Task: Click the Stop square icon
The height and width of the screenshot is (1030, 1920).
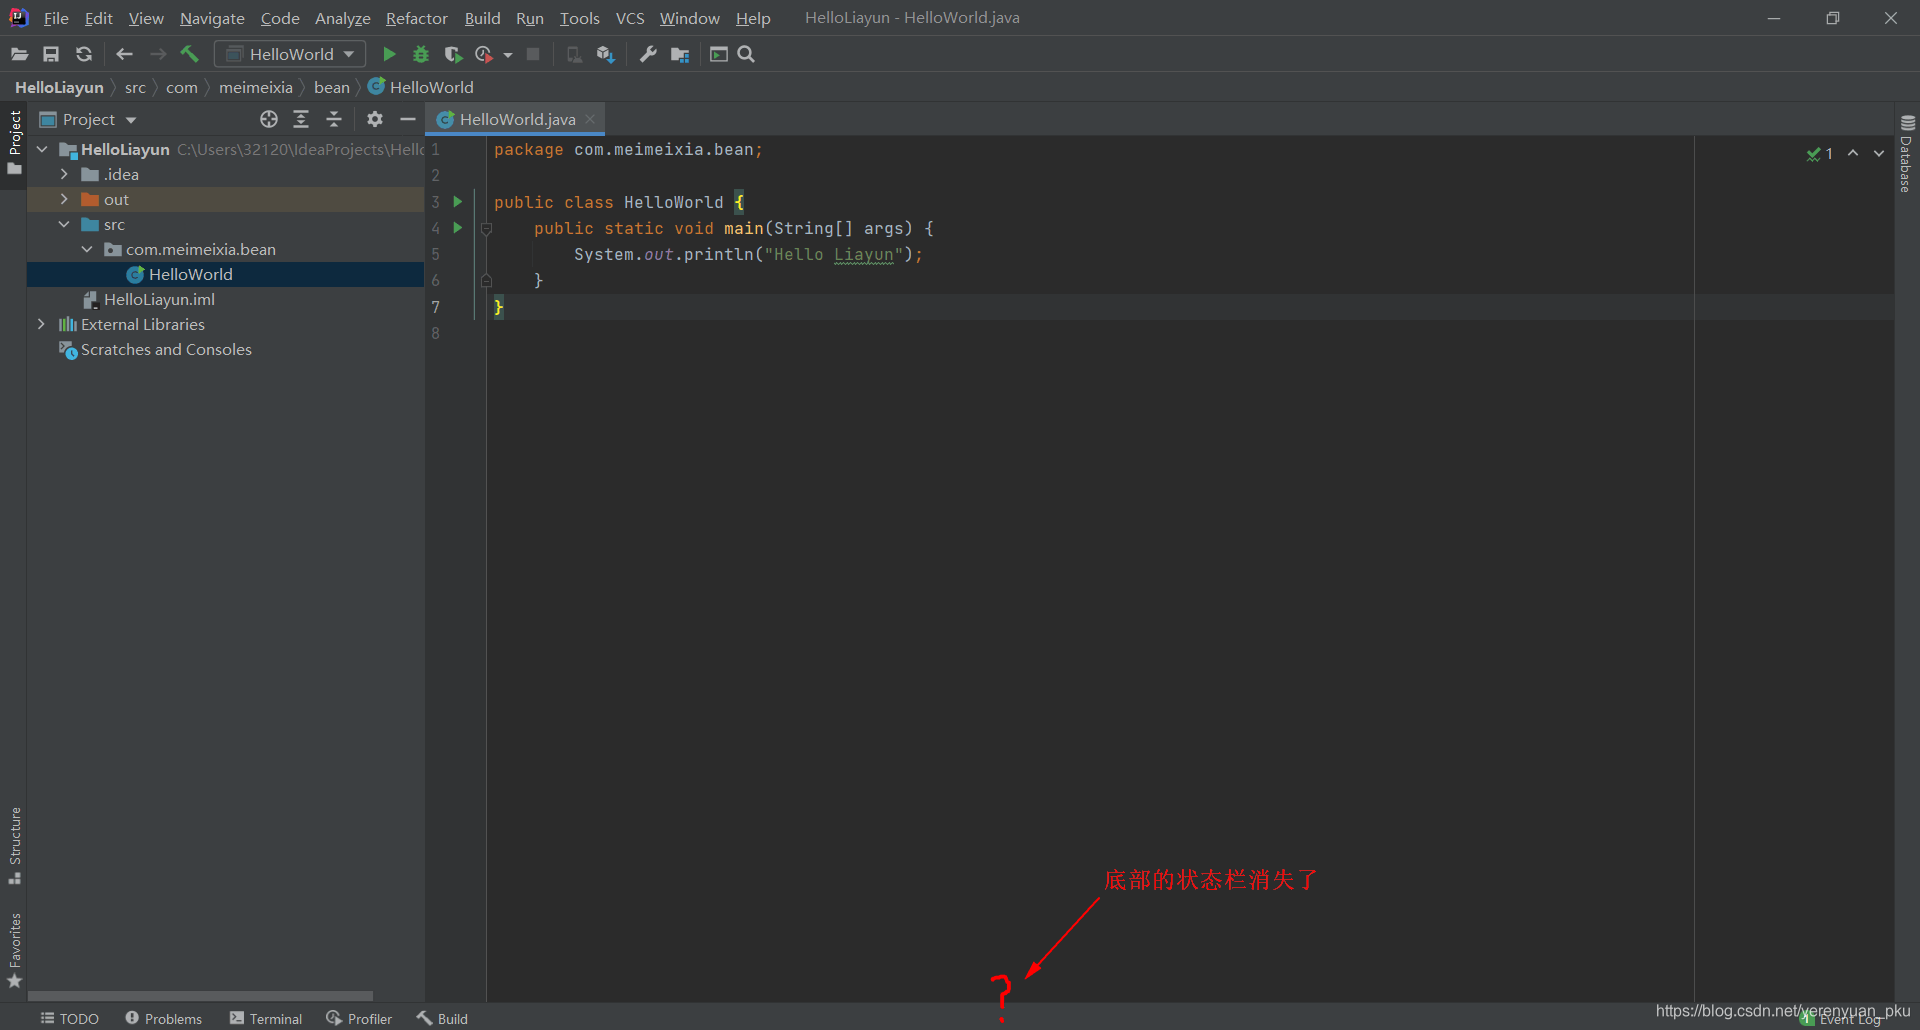Action: [533, 54]
